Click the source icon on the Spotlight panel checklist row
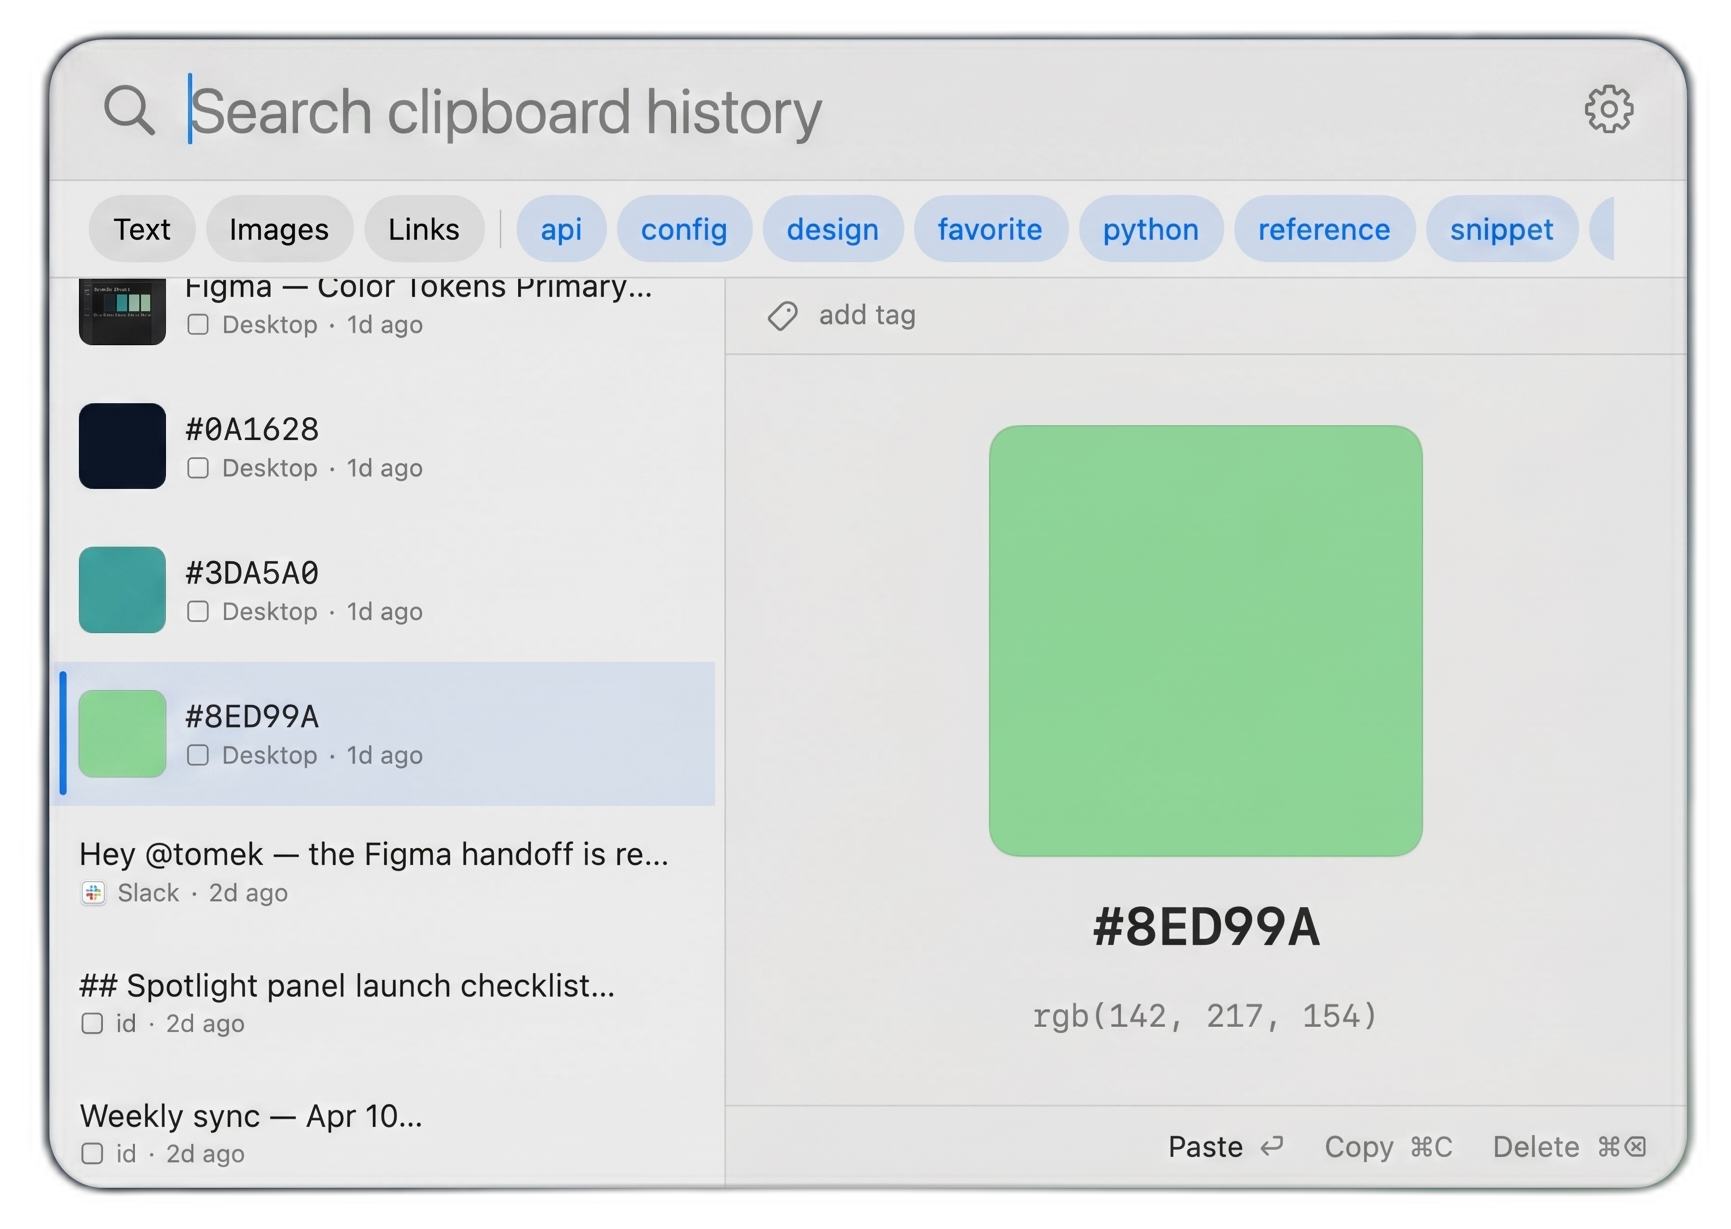 click(92, 1024)
